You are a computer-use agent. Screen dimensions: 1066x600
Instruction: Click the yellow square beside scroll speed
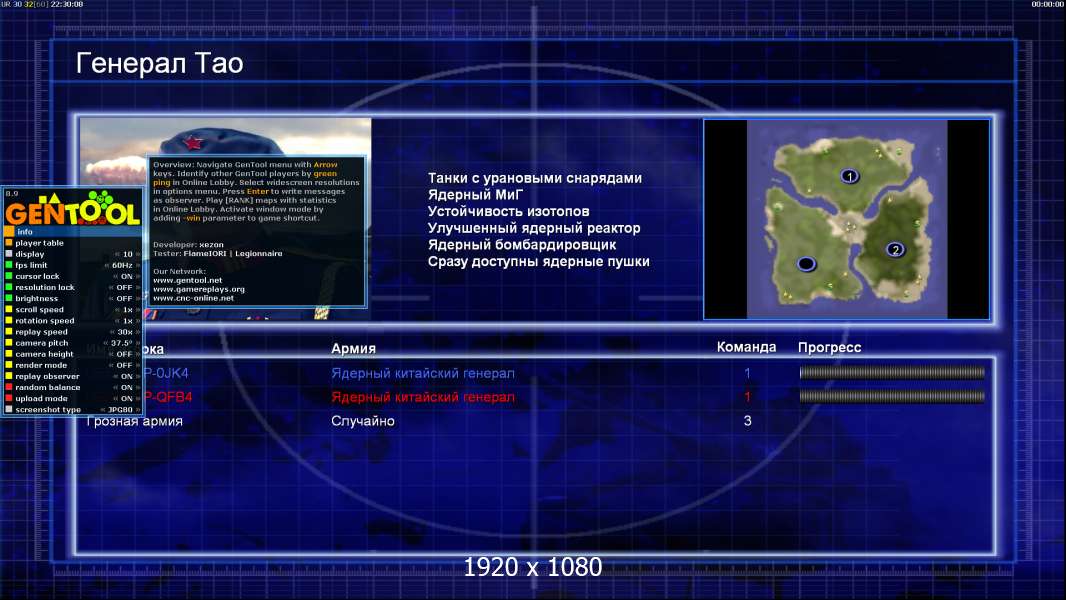click(x=9, y=309)
